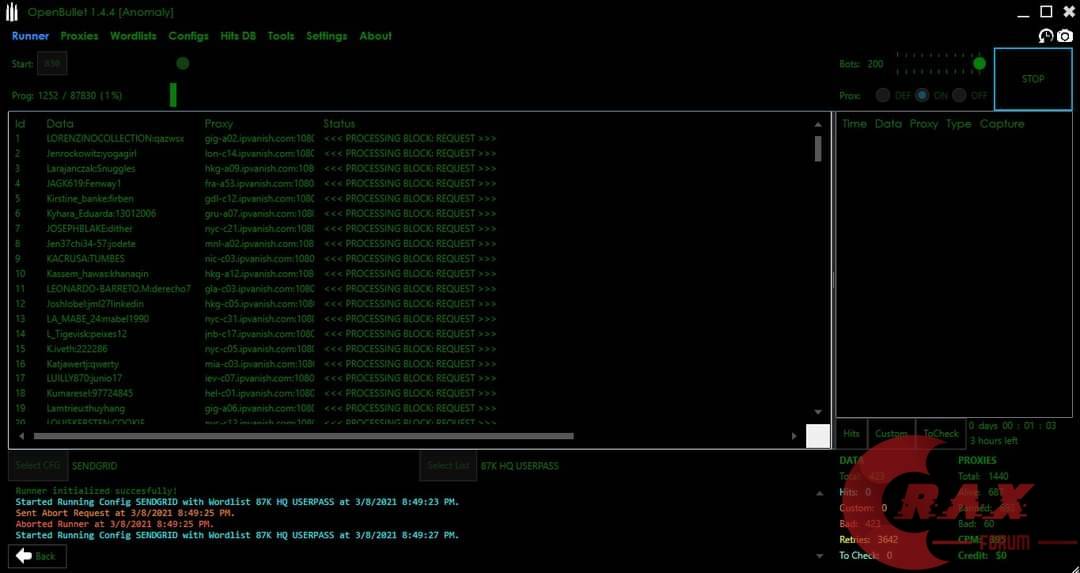Screen dimensions: 1080x573
Task: Click the Start position slider handle
Action: click(183, 63)
